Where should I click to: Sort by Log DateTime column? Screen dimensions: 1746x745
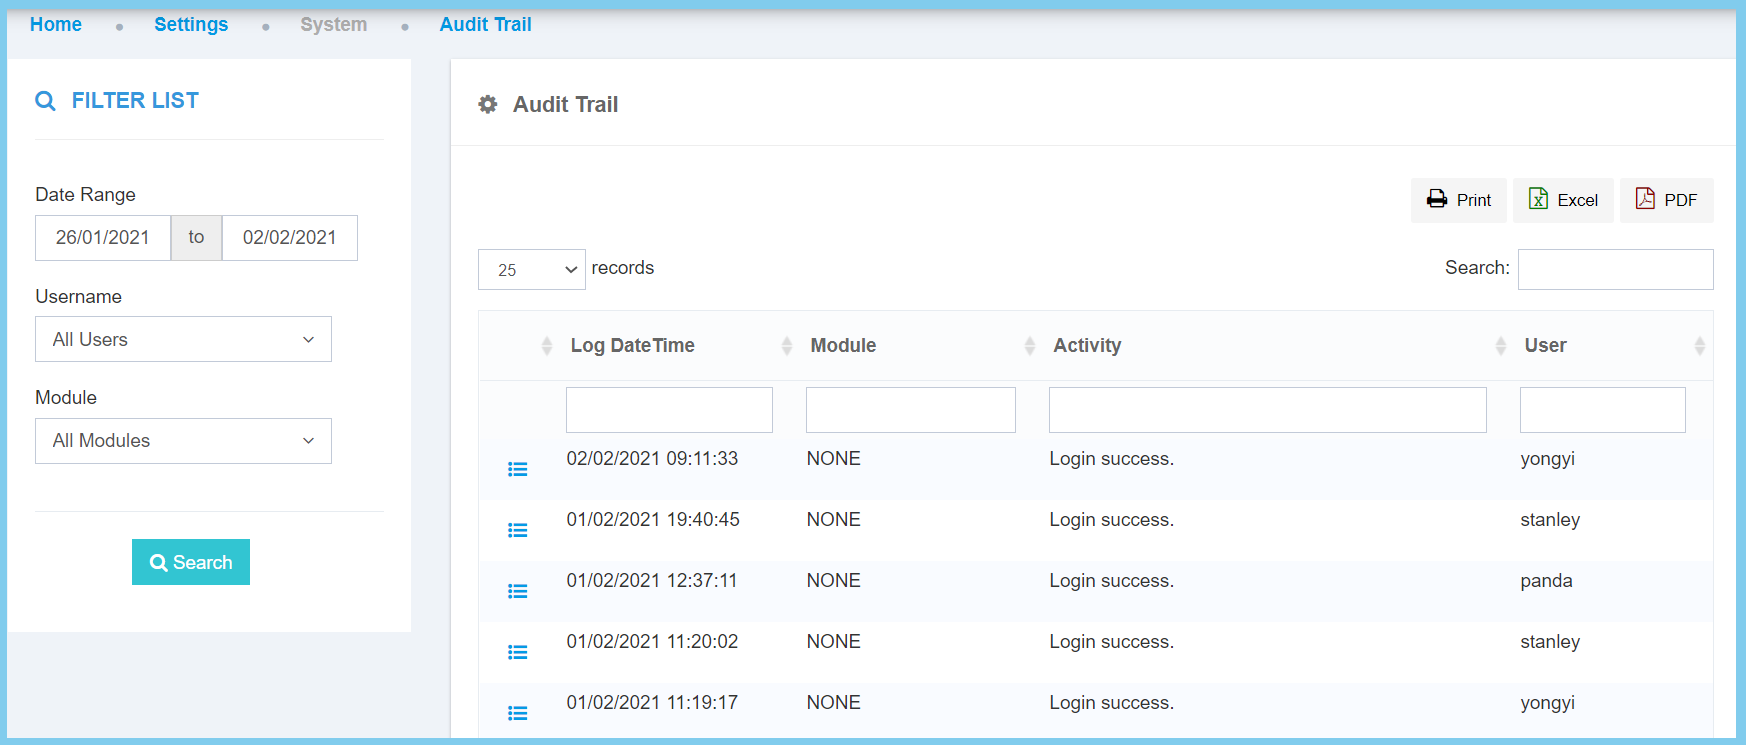[632, 345]
